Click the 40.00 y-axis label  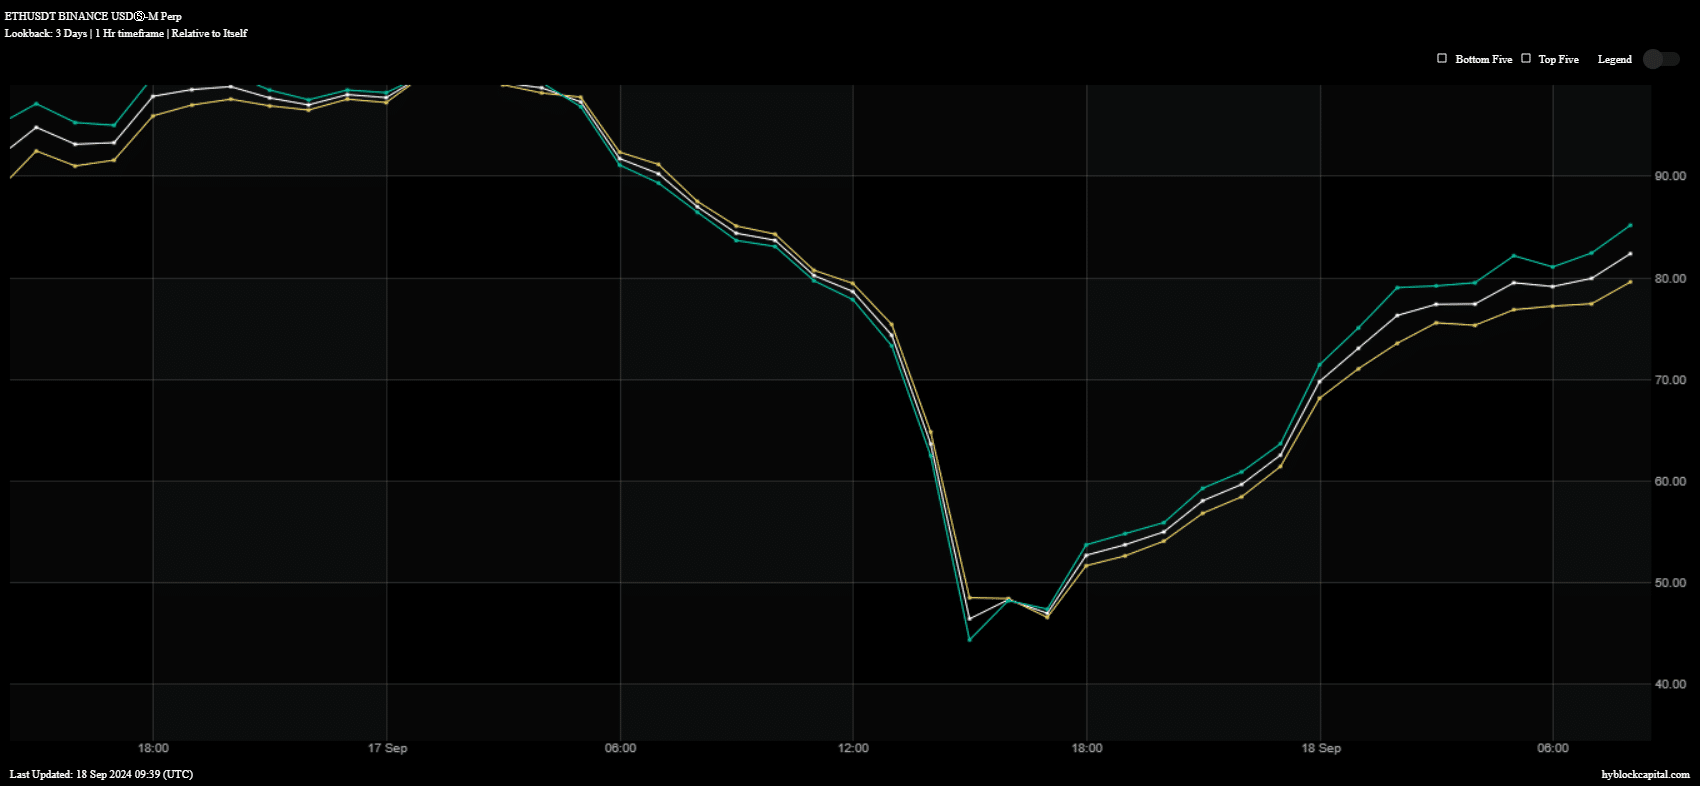click(x=1670, y=684)
